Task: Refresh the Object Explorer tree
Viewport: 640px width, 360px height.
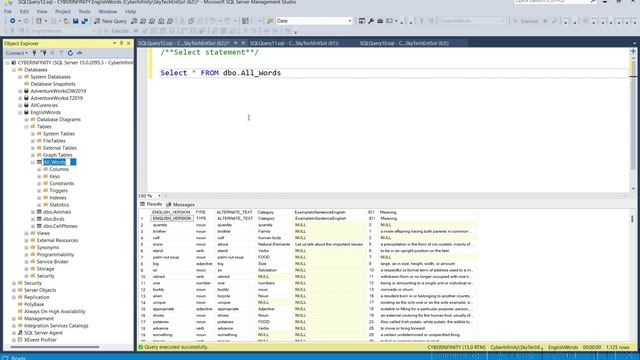Action: click(70, 53)
